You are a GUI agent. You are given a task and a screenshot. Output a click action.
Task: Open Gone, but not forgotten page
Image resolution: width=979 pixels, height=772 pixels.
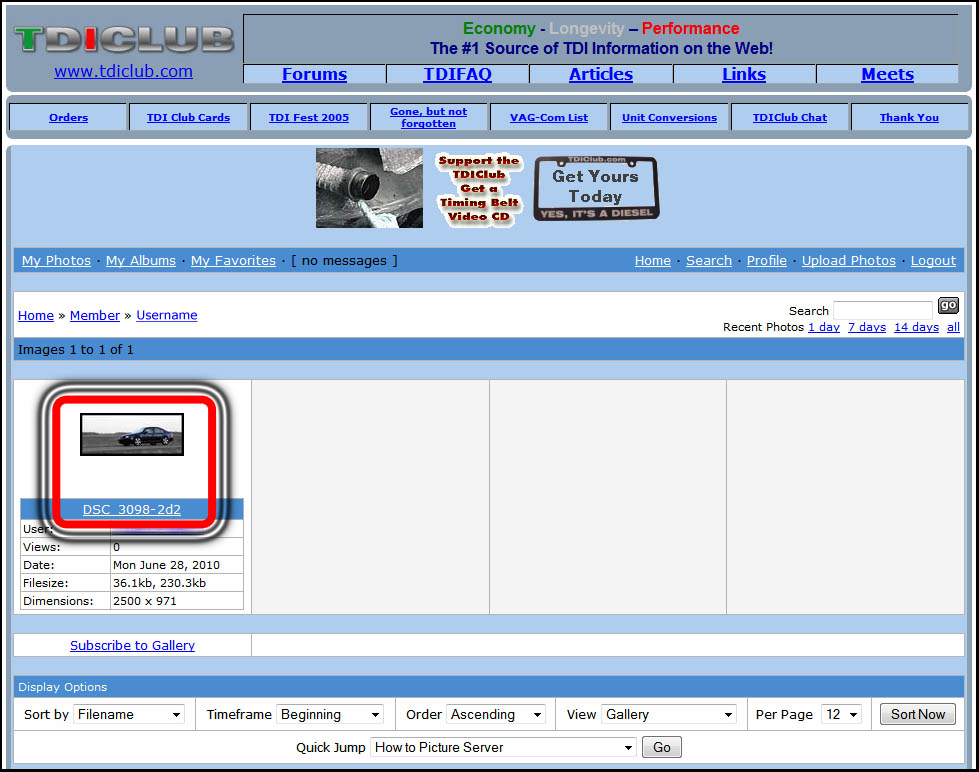428,117
